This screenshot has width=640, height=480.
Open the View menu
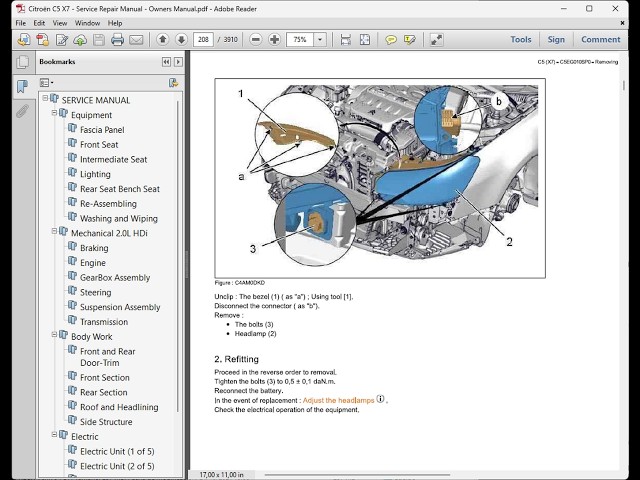point(60,23)
